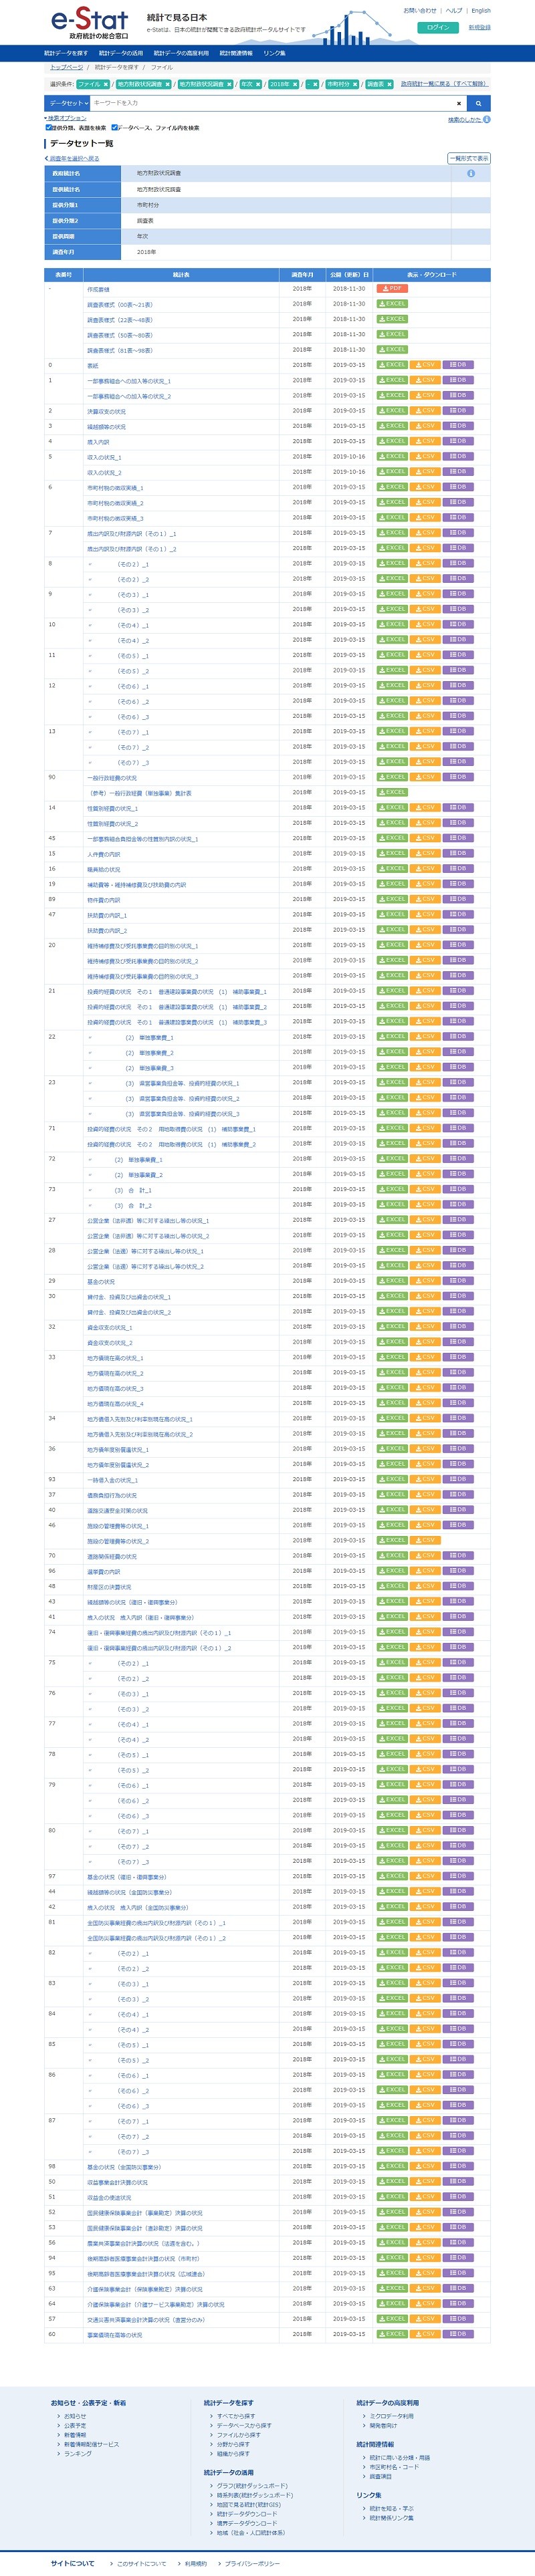Download EXCEL for （参考）一般行政経費（単独事業）集計表

click(x=392, y=792)
